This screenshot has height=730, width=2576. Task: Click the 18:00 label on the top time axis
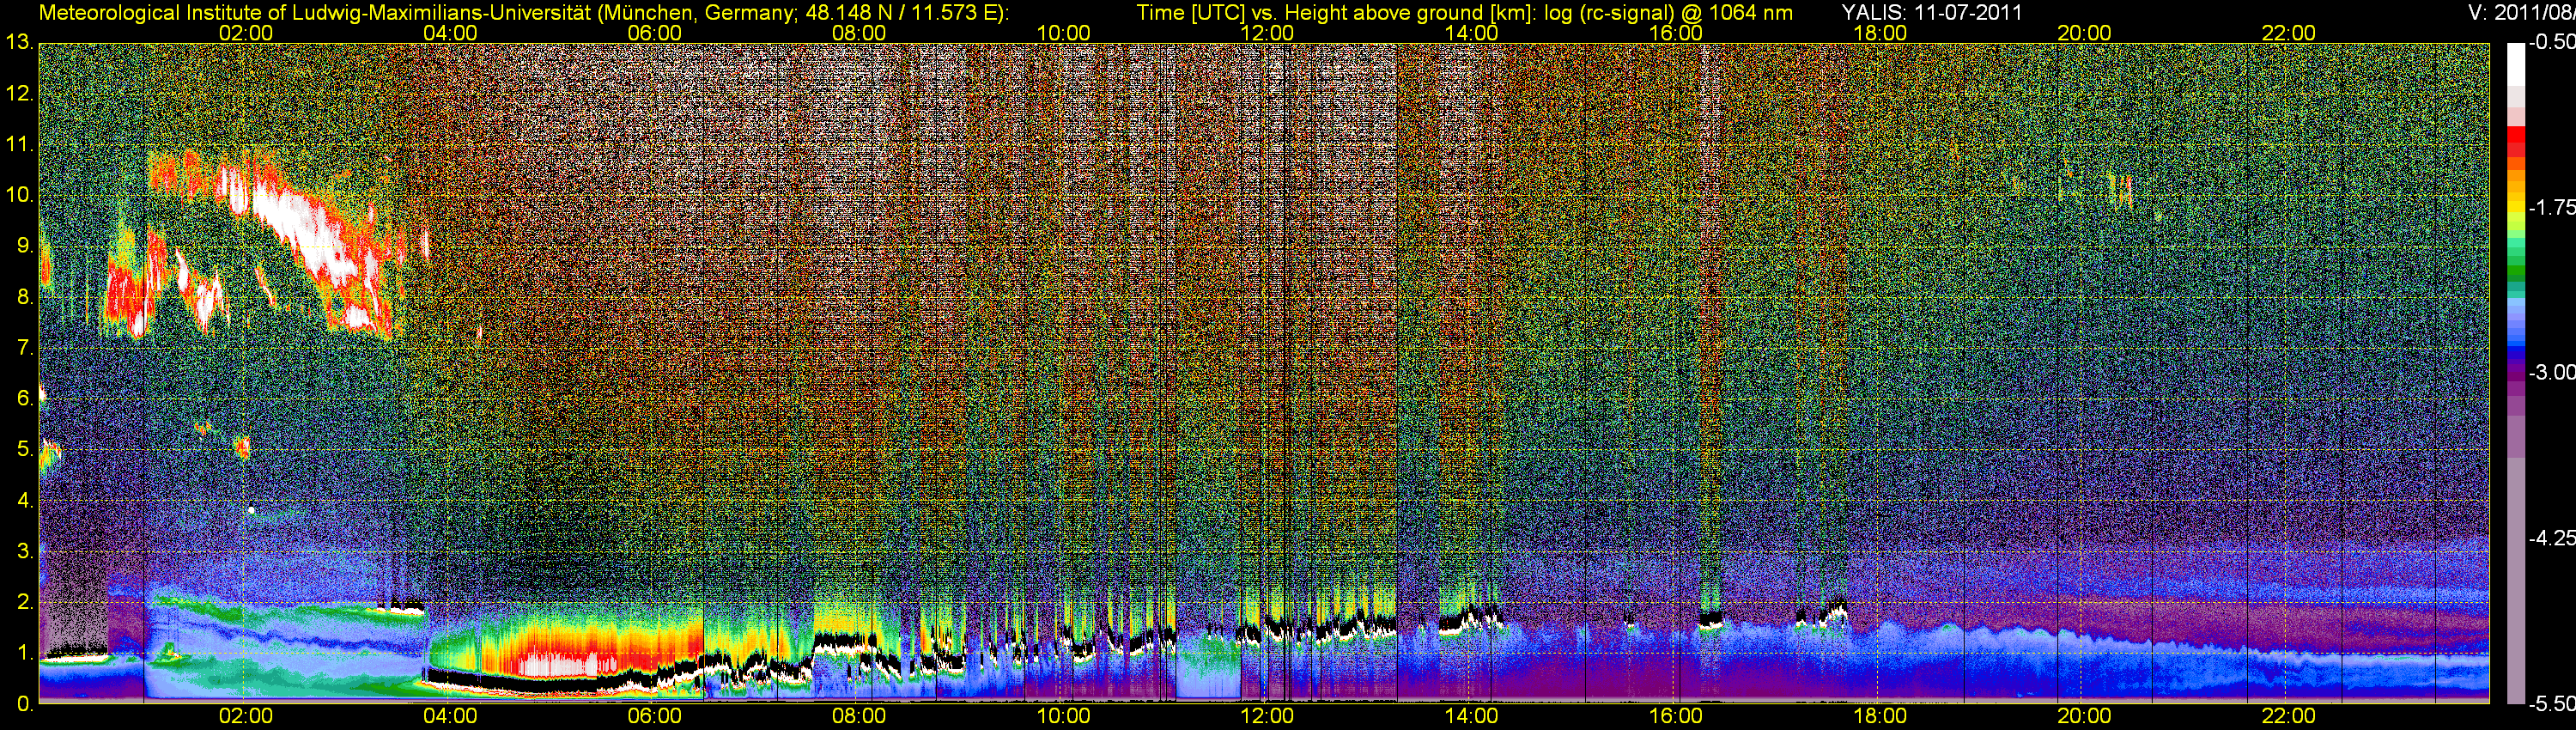coord(1879,33)
